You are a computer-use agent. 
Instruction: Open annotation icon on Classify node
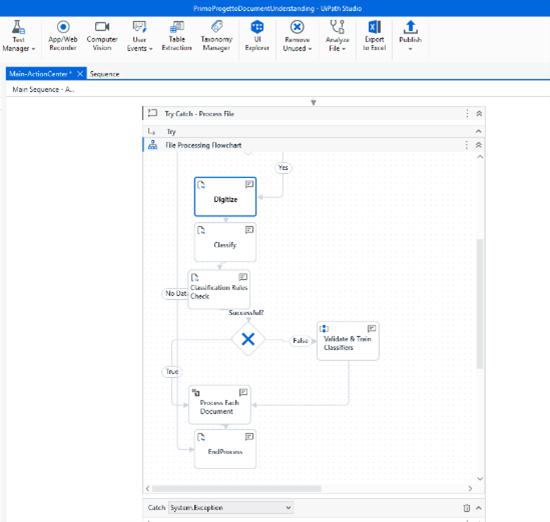pos(249,230)
